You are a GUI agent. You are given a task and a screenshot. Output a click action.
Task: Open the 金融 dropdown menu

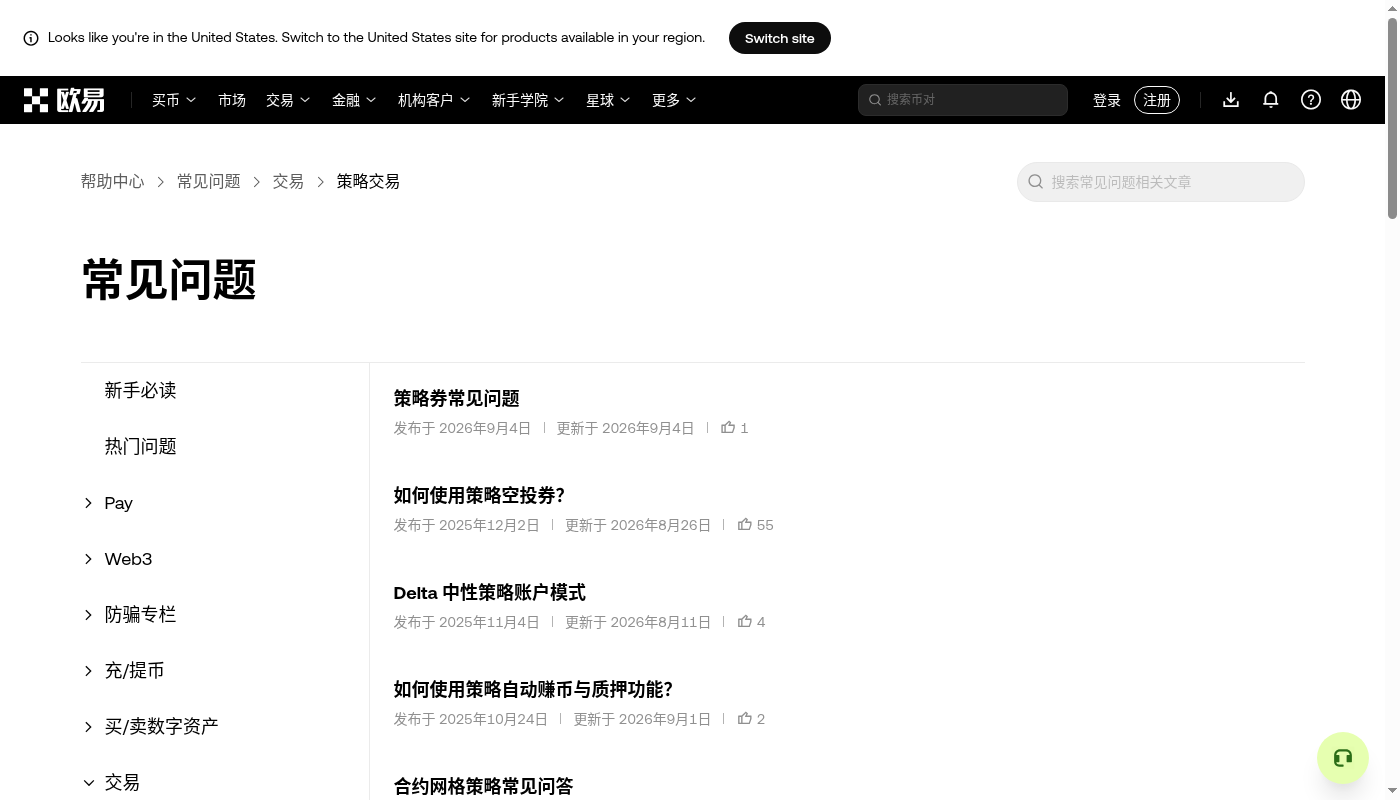(354, 100)
